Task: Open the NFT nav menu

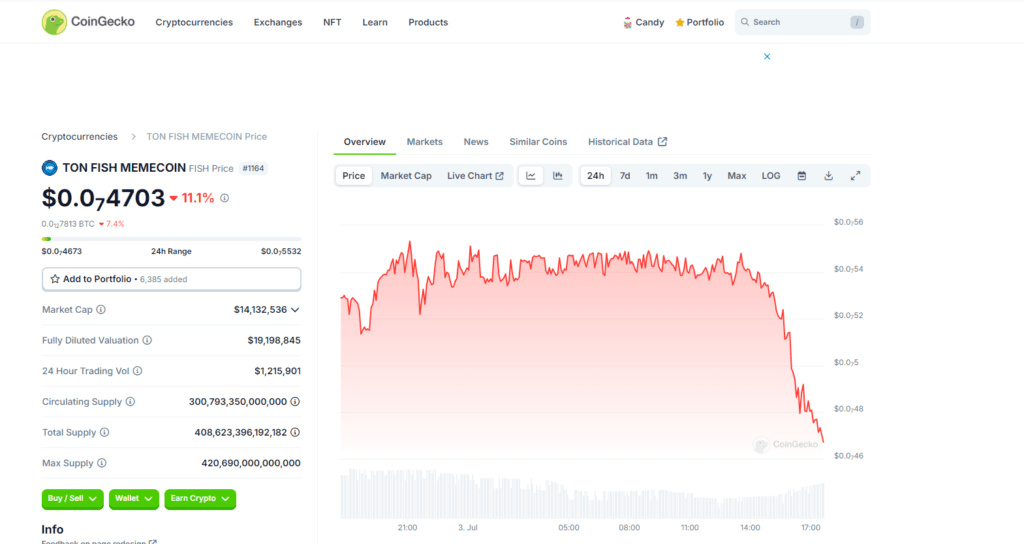Action: (x=332, y=22)
